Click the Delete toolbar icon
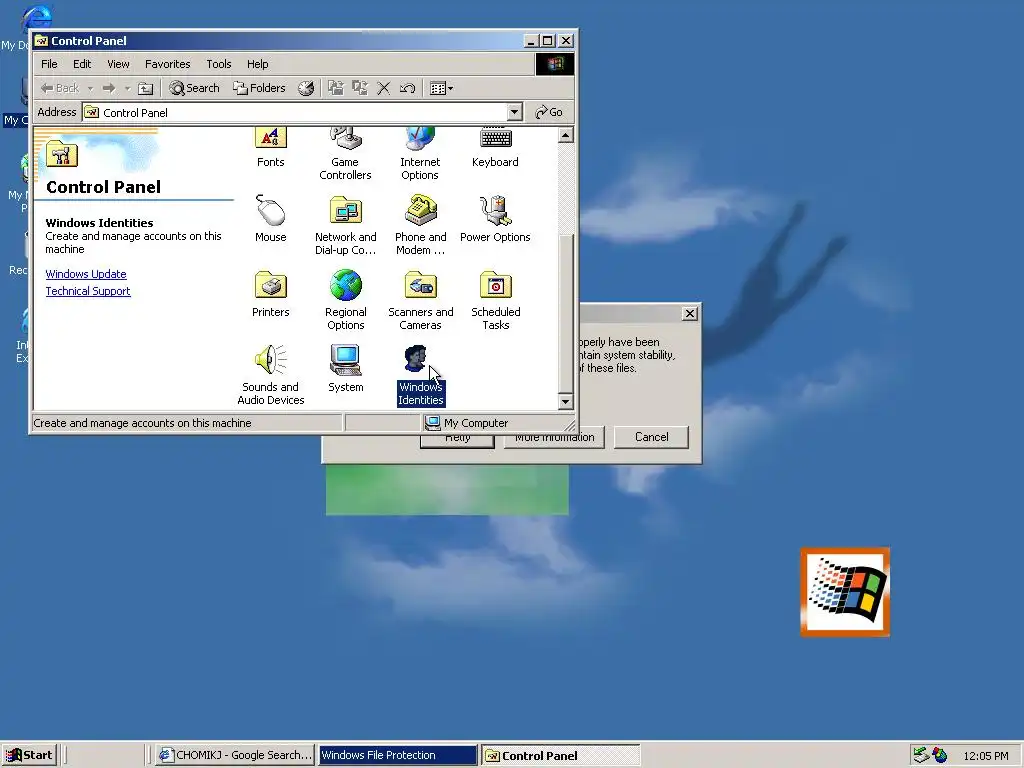1024x768 pixels. pyautogui.click(x=384, y=88)
